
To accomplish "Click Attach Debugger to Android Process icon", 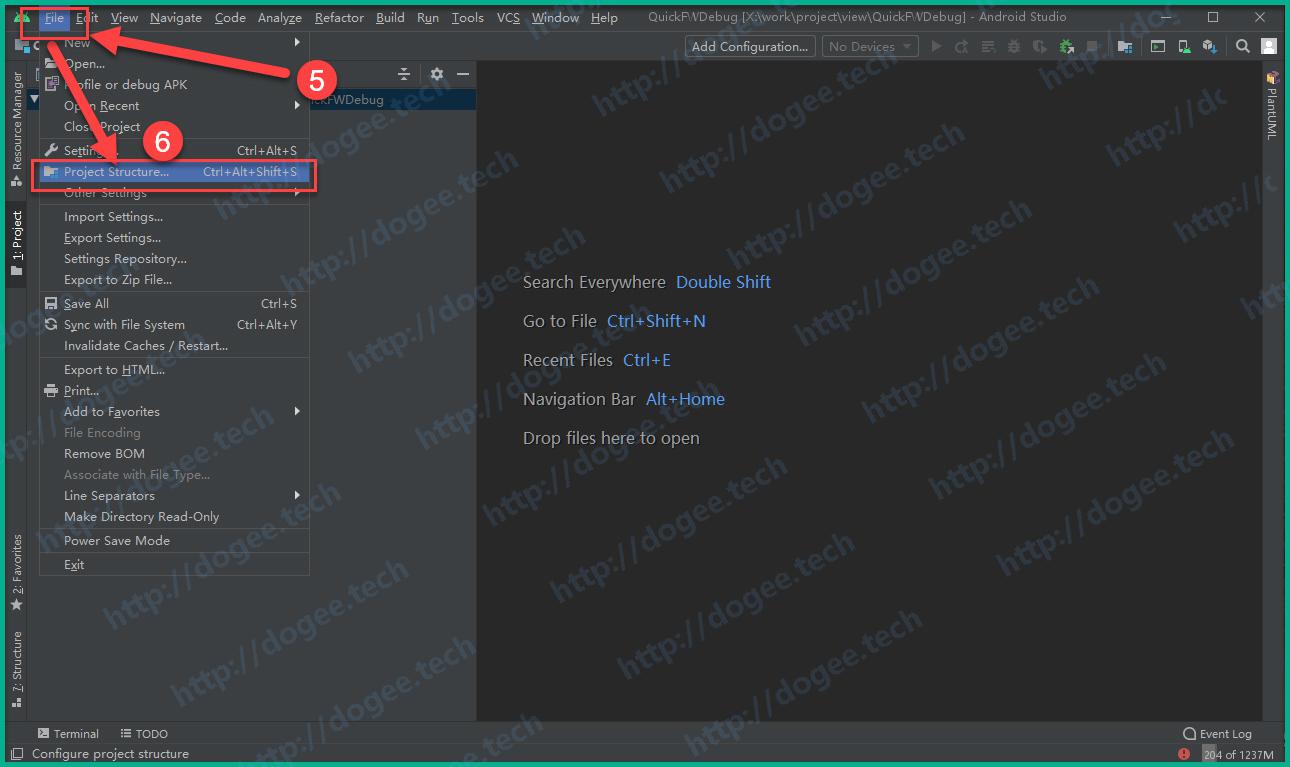I will 1067,46.
